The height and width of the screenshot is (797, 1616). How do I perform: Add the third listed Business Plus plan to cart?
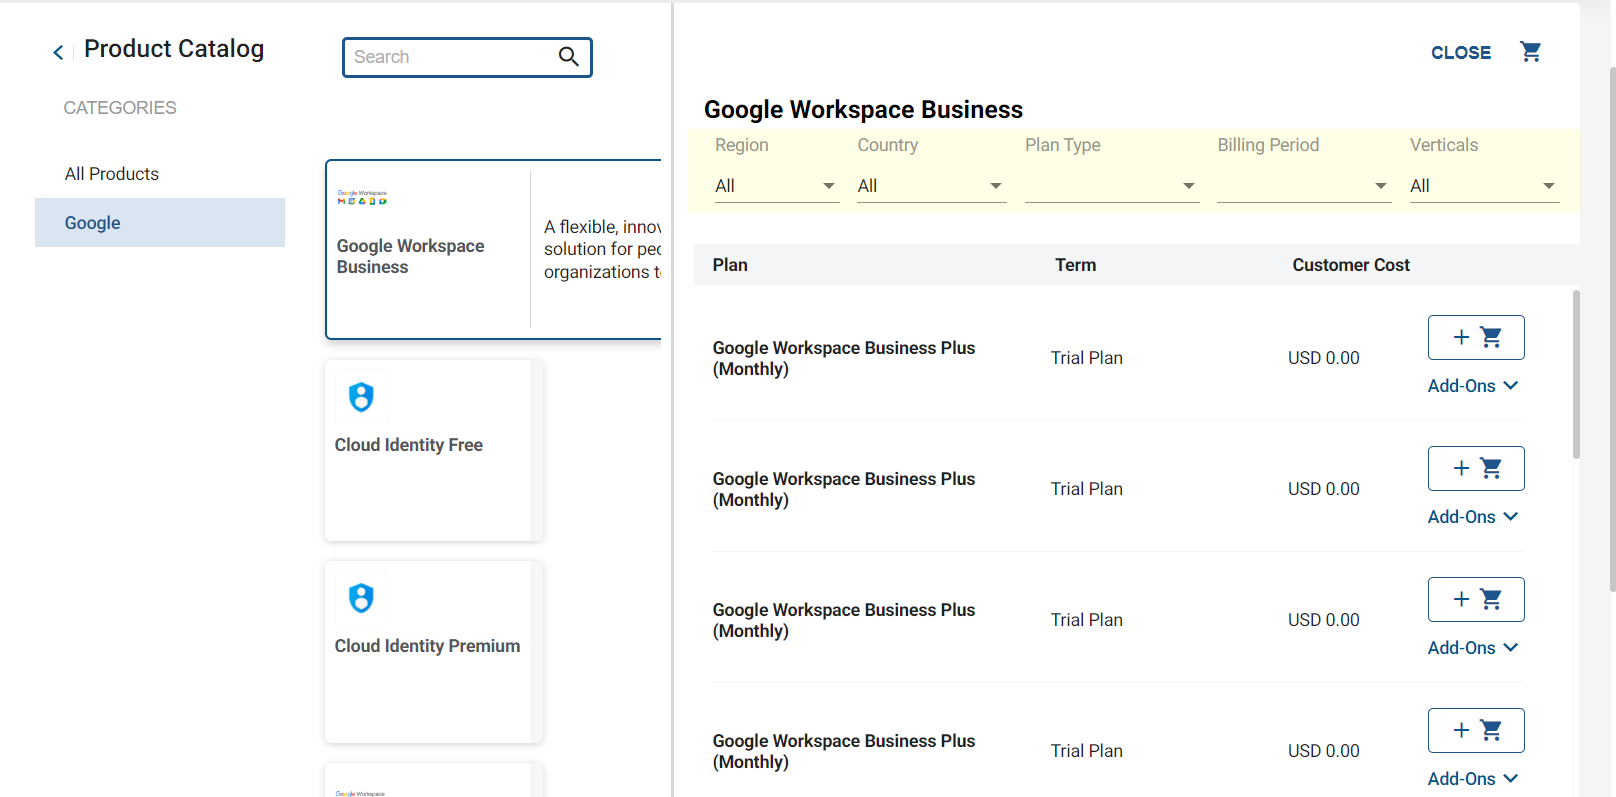pos(1476,600)
